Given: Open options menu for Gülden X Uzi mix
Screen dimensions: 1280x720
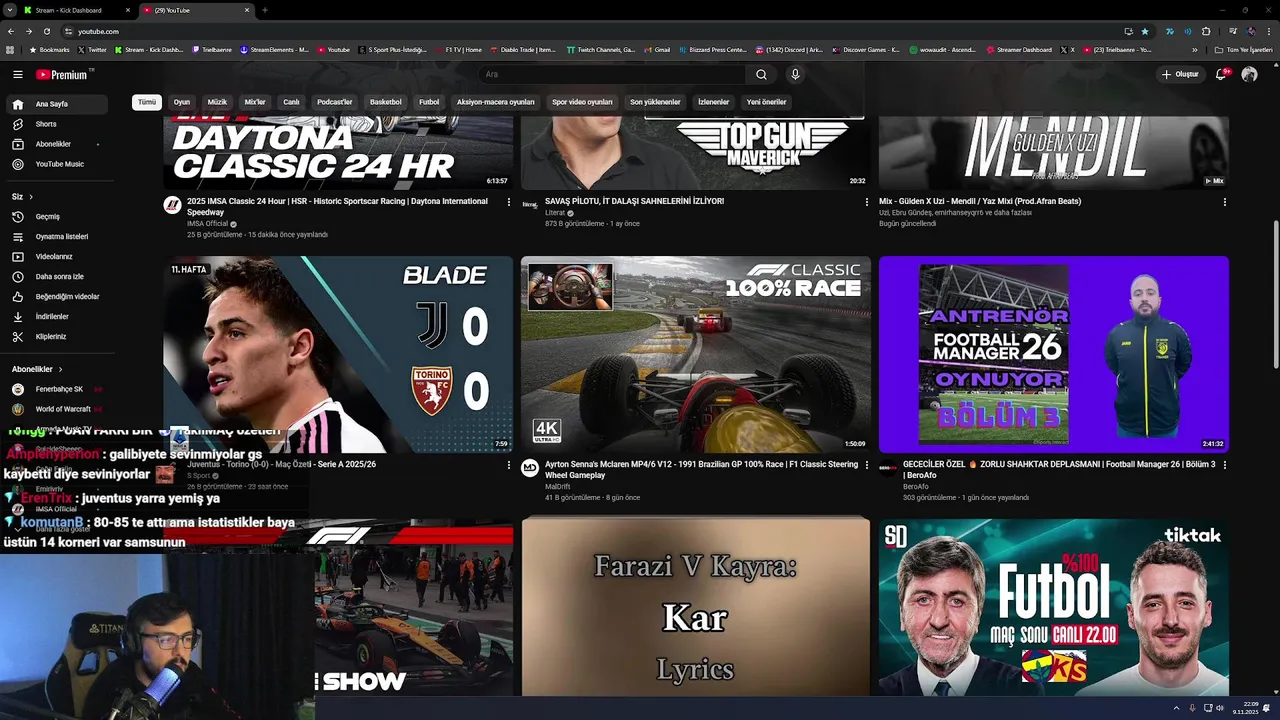Looking at the screenshot, I should (x=1225, y=202).
